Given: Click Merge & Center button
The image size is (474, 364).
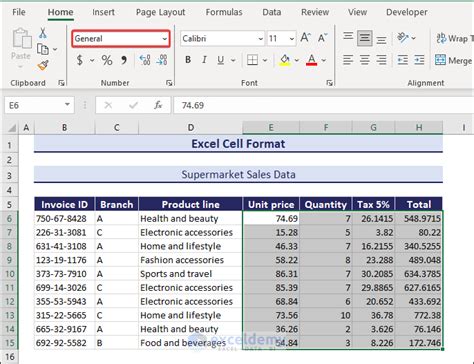Looking at the screenshot, I should (x=454, y=60).
